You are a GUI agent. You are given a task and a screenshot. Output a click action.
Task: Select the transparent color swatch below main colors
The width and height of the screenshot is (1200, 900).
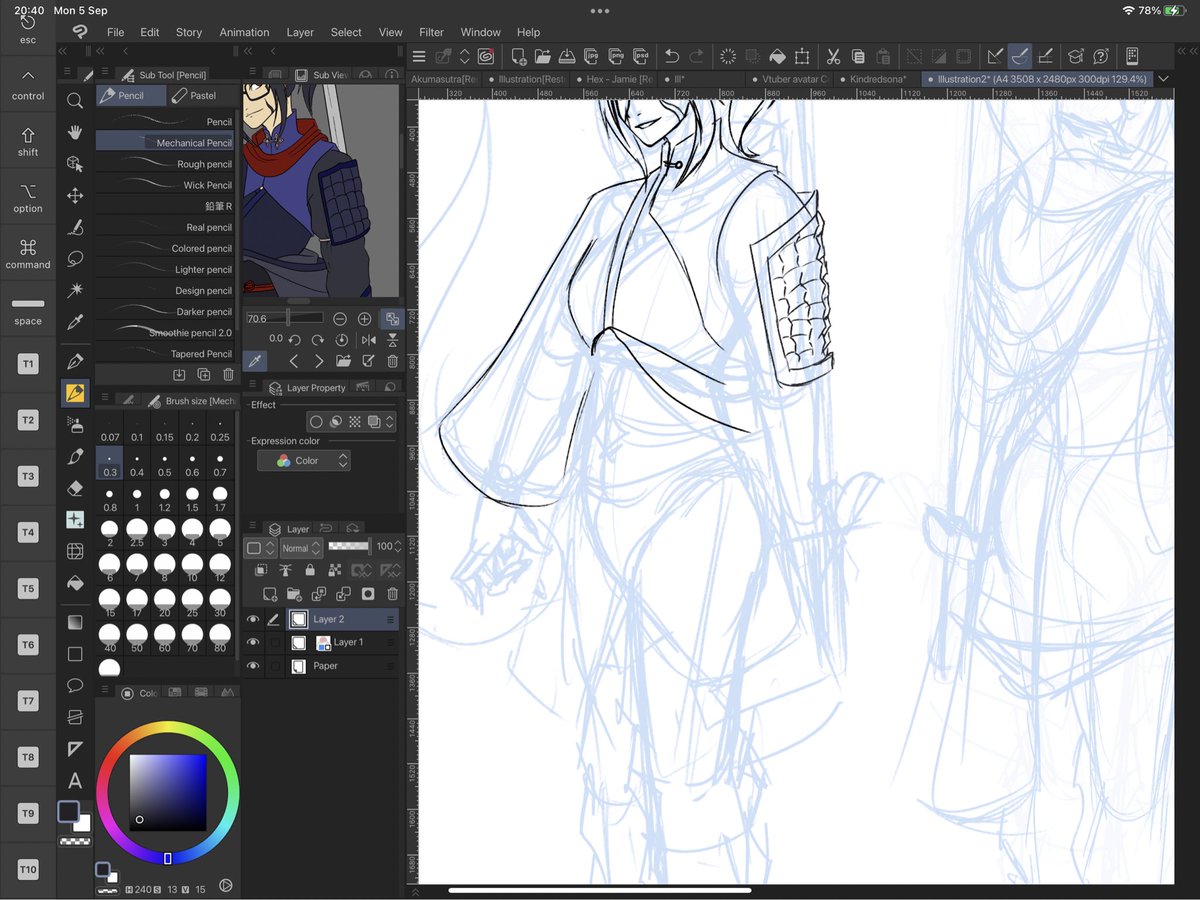point(75,842)
